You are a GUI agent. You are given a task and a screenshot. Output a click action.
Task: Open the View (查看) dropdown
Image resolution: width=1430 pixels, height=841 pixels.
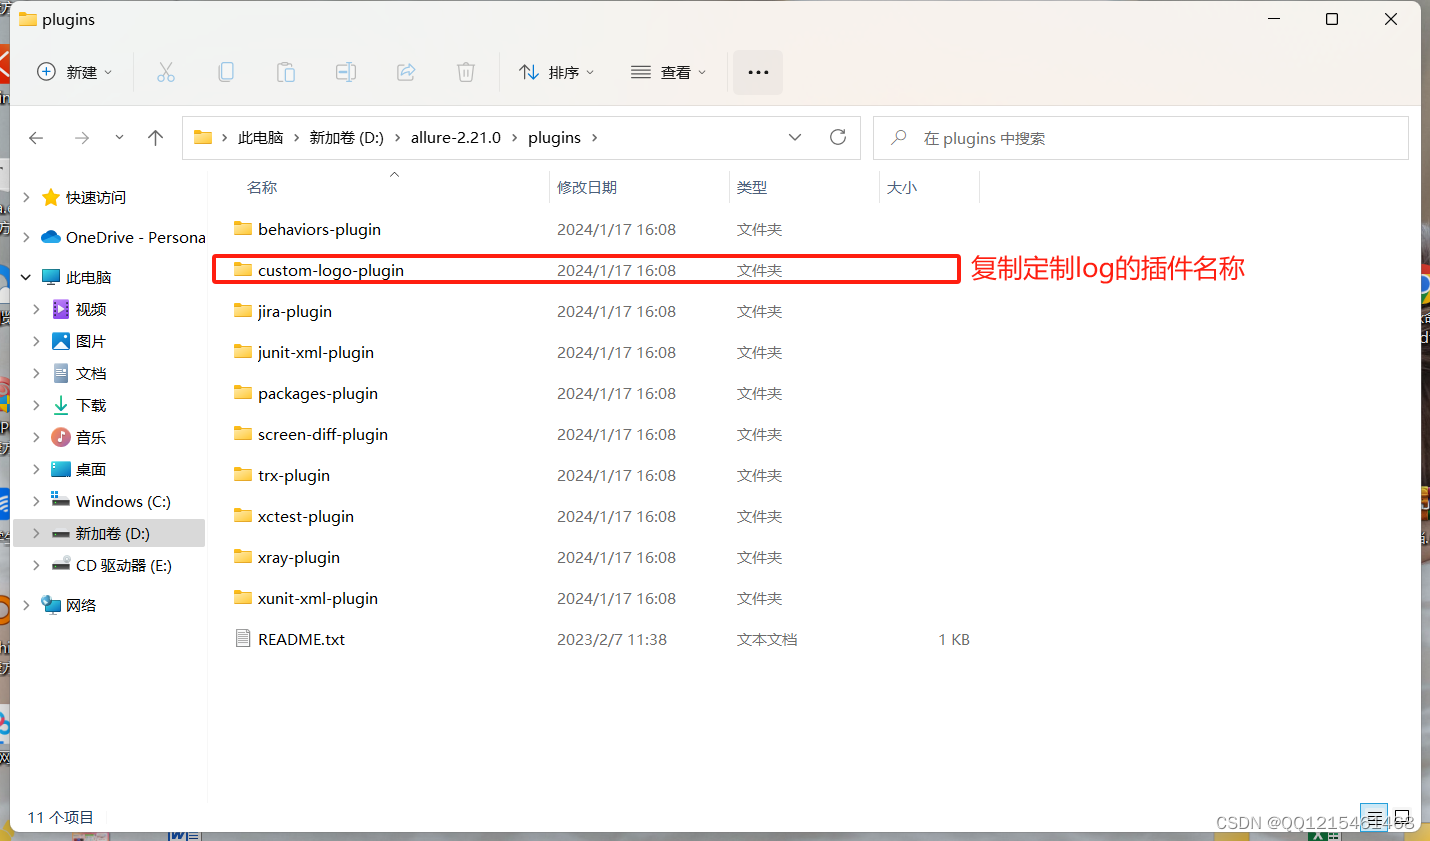668,72
